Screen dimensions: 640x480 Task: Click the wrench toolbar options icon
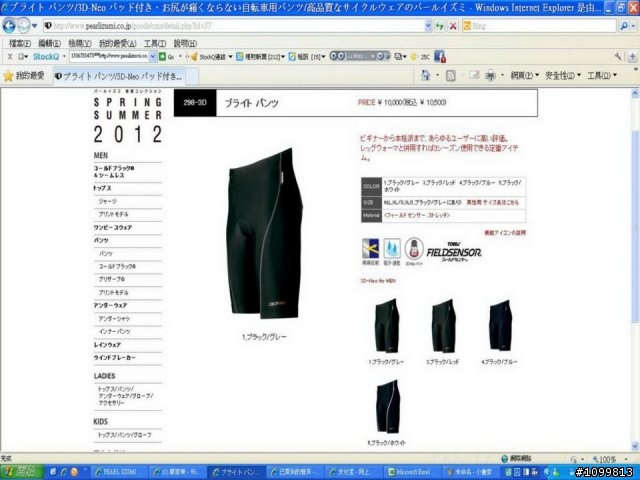pos(618,57)
